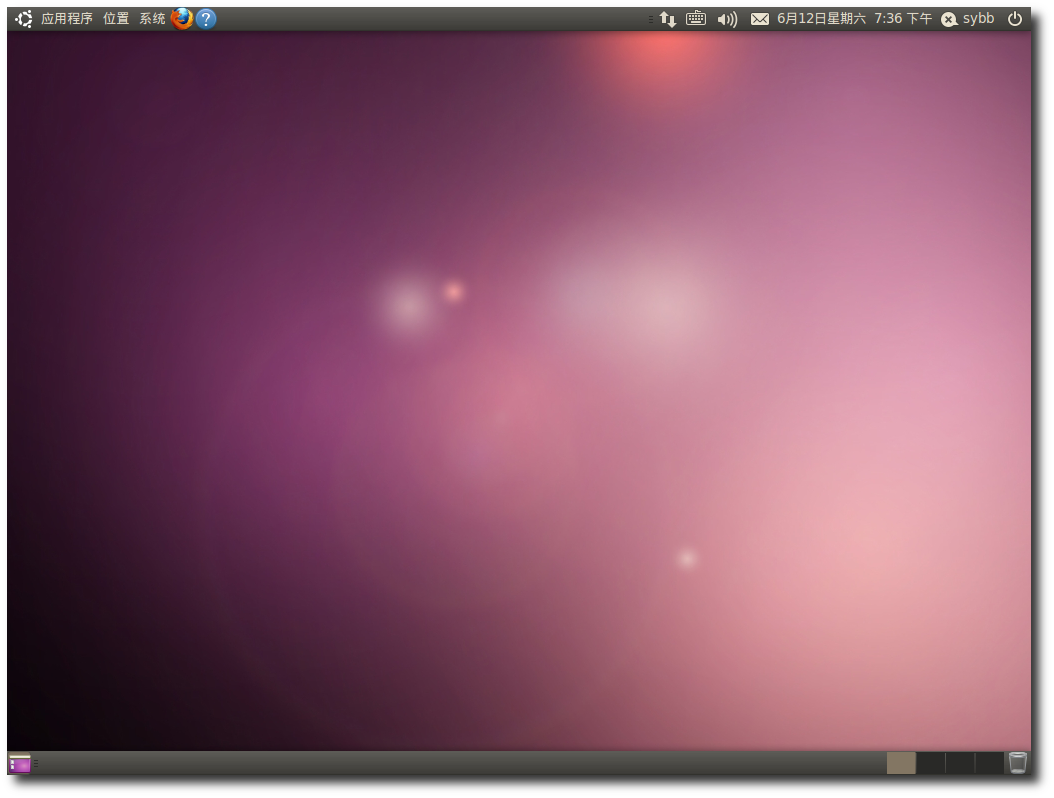Open the 应用程序 menu
Screen dimensions: 1054x798
67,19
